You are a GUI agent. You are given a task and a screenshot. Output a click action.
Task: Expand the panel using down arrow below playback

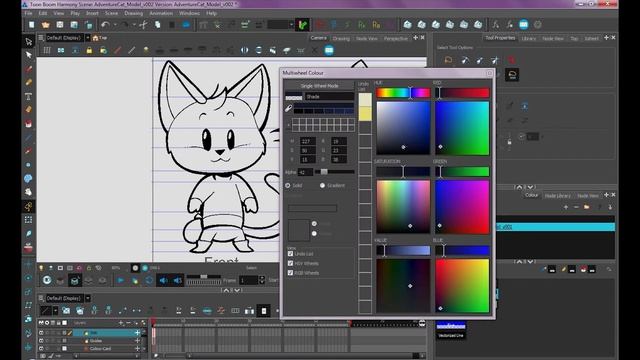point(237,290)
